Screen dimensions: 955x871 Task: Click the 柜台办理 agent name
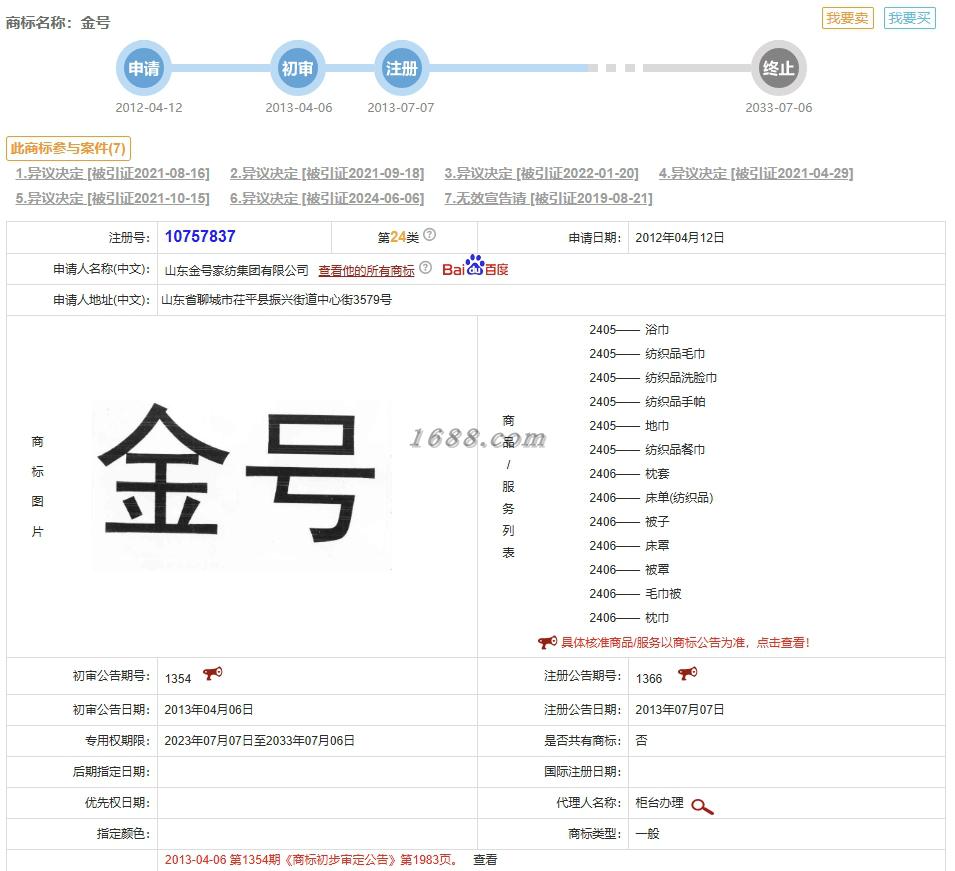point(660,803)
